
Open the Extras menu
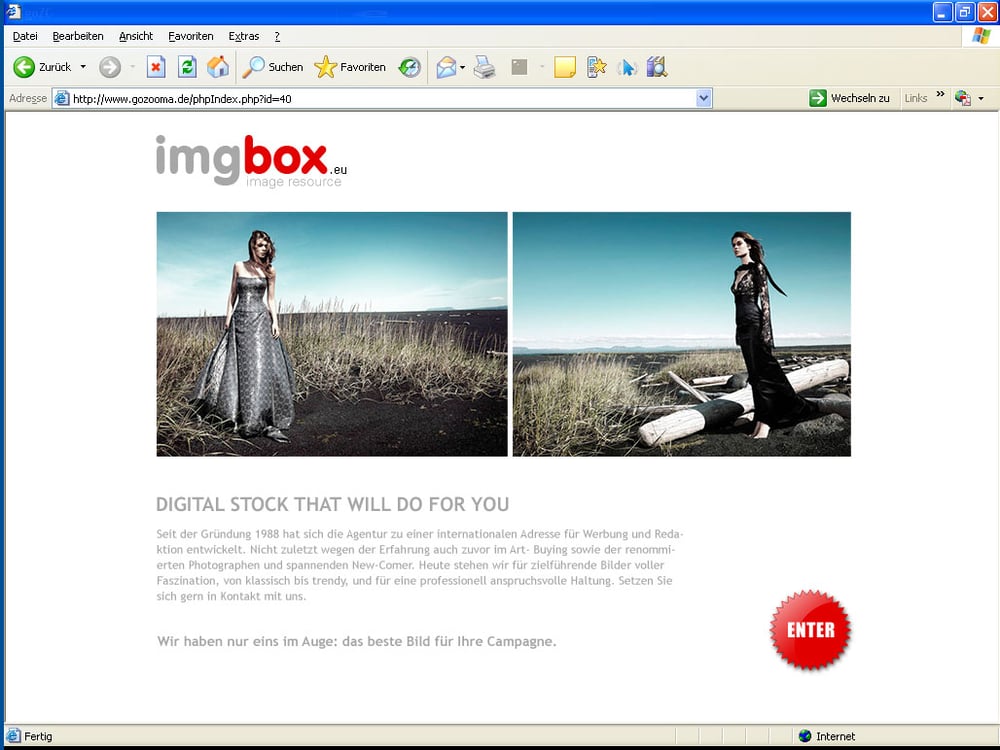244,36
